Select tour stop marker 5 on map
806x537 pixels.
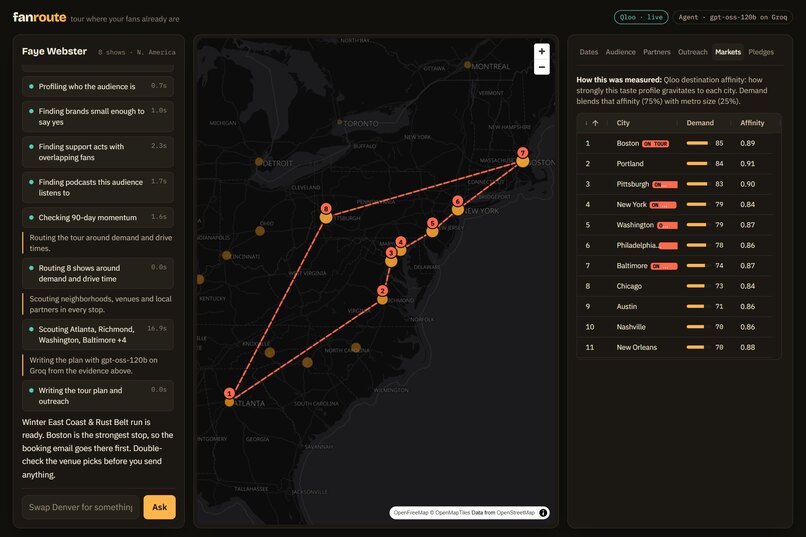point(432,223)
